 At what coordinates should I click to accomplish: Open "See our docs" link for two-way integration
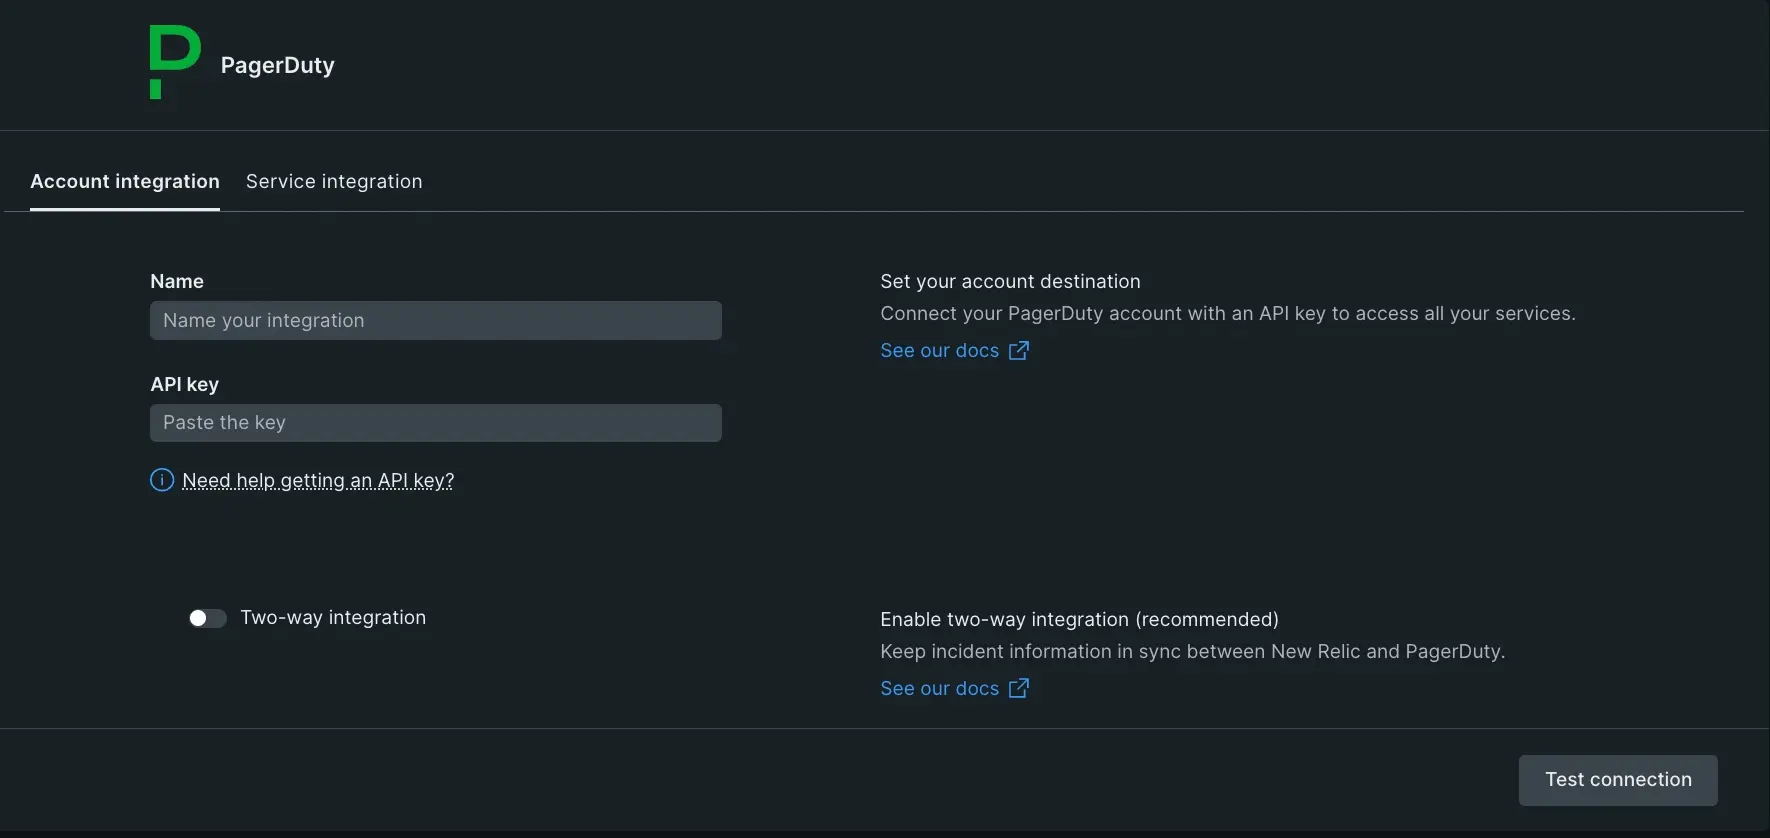(x=939, y=689)
